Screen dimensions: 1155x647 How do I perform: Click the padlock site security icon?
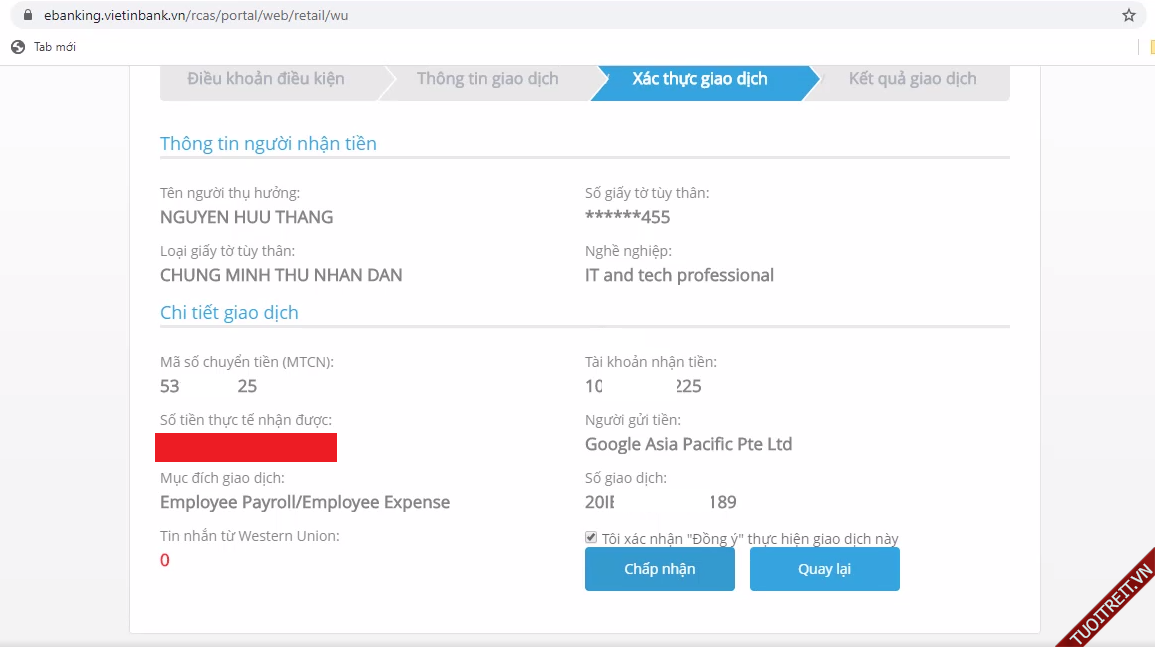[x=27, y=15]
